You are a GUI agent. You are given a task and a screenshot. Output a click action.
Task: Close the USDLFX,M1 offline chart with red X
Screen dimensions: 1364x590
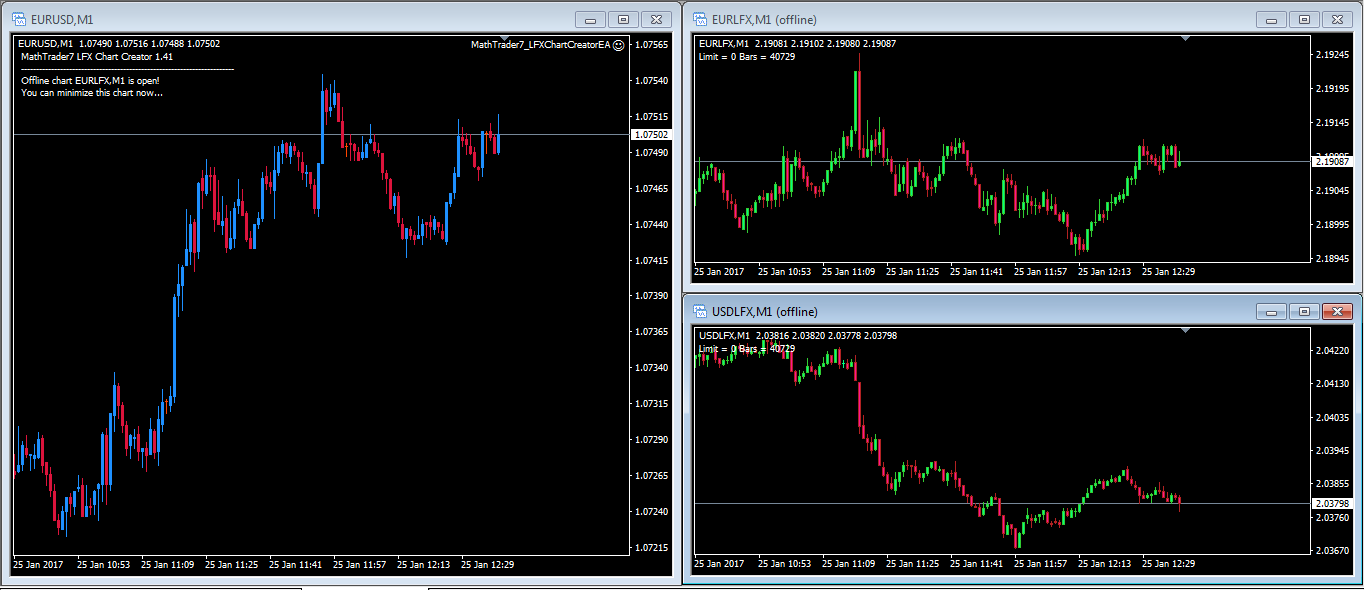point(1336,311)
